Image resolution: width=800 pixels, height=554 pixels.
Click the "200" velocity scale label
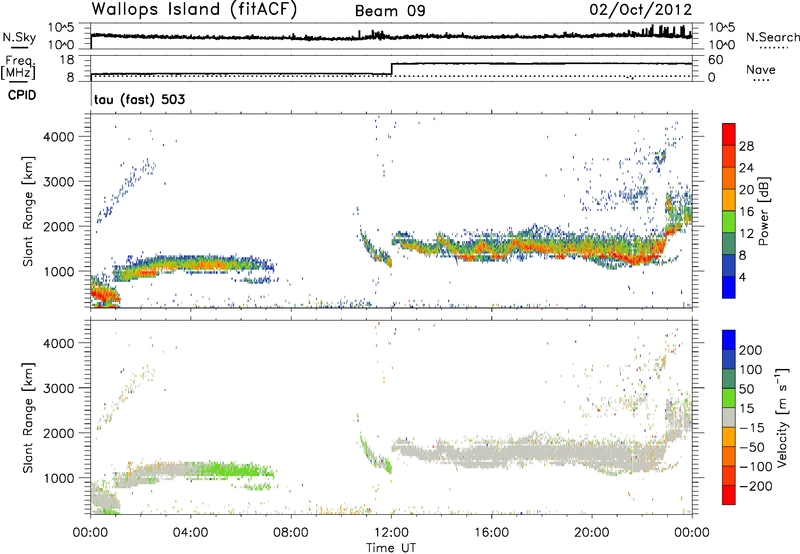750,350
